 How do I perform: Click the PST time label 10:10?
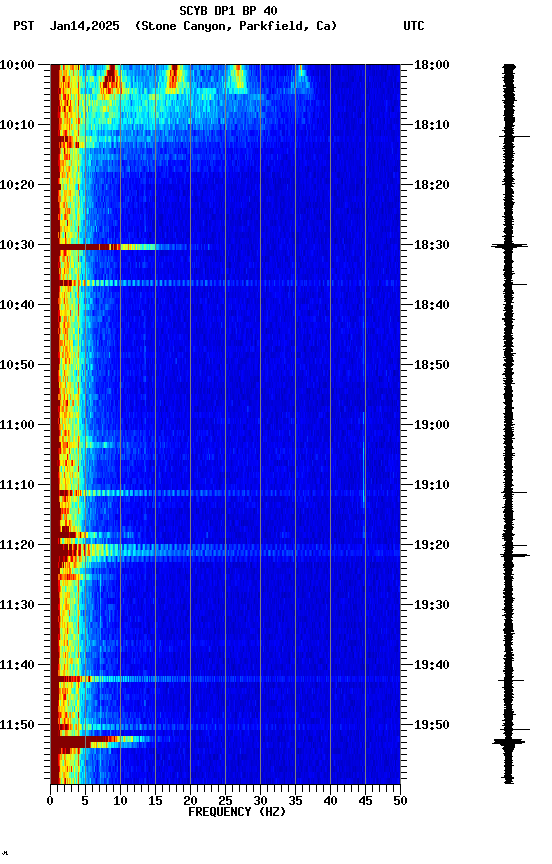17,125
